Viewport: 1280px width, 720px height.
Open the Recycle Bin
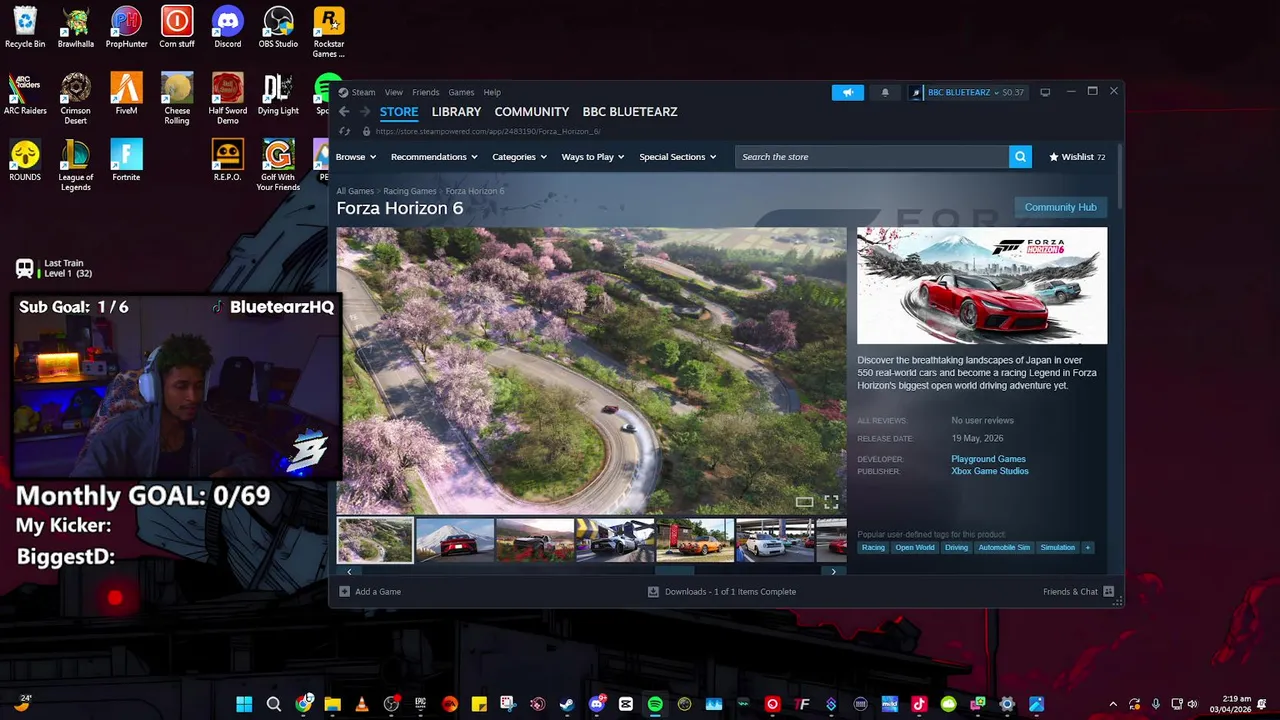point(25,28)
